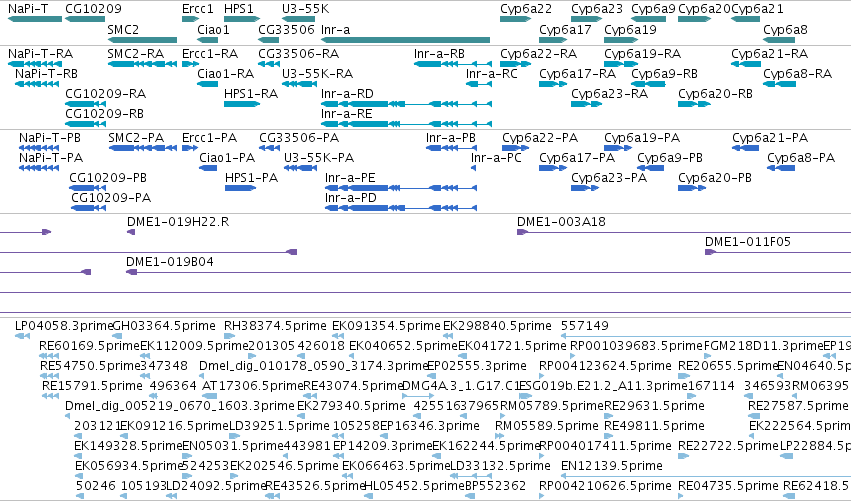Select transcript Cyp6a22-RA
The image size is (851, 501).
point(516,64)
